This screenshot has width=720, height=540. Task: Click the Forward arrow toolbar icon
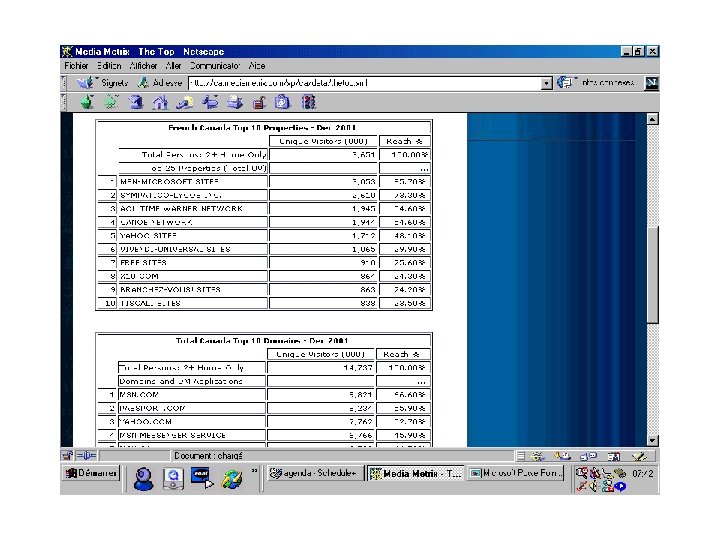[x=111, y=102]
